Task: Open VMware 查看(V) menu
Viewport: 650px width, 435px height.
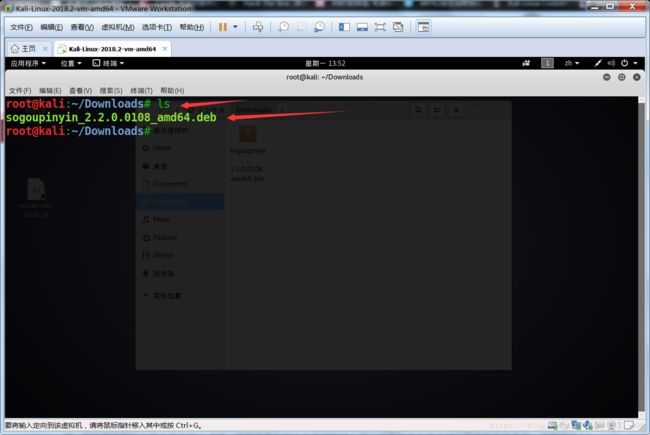Action: [82, 27]
